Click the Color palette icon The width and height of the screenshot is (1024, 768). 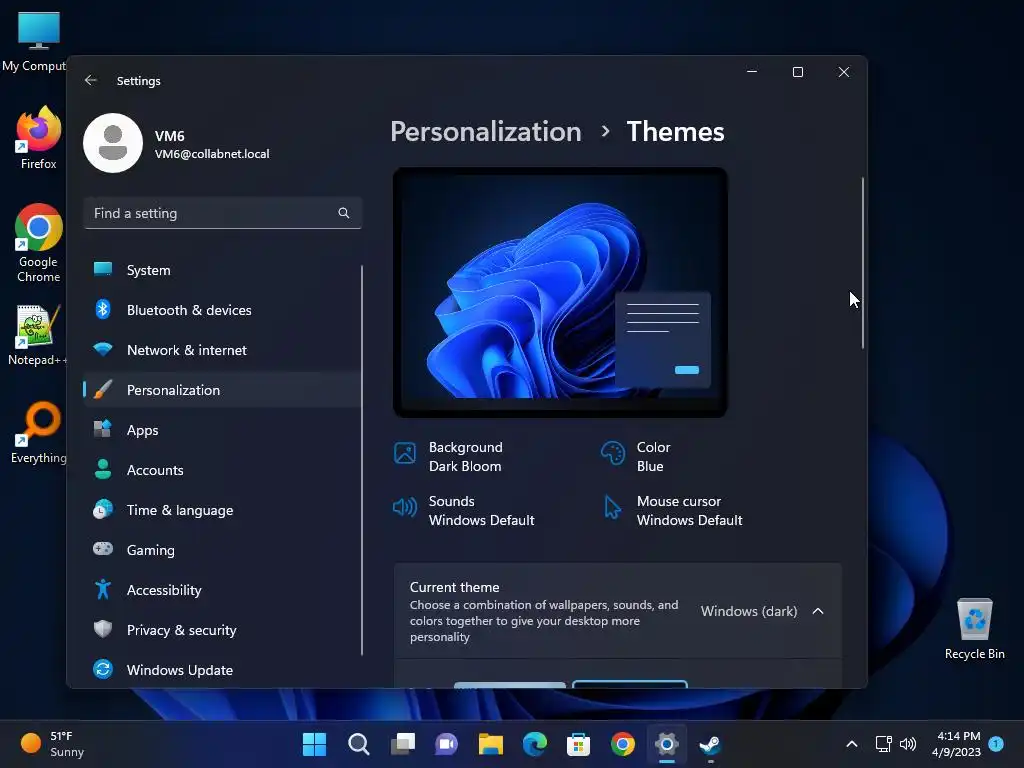[x=613, y=453]
